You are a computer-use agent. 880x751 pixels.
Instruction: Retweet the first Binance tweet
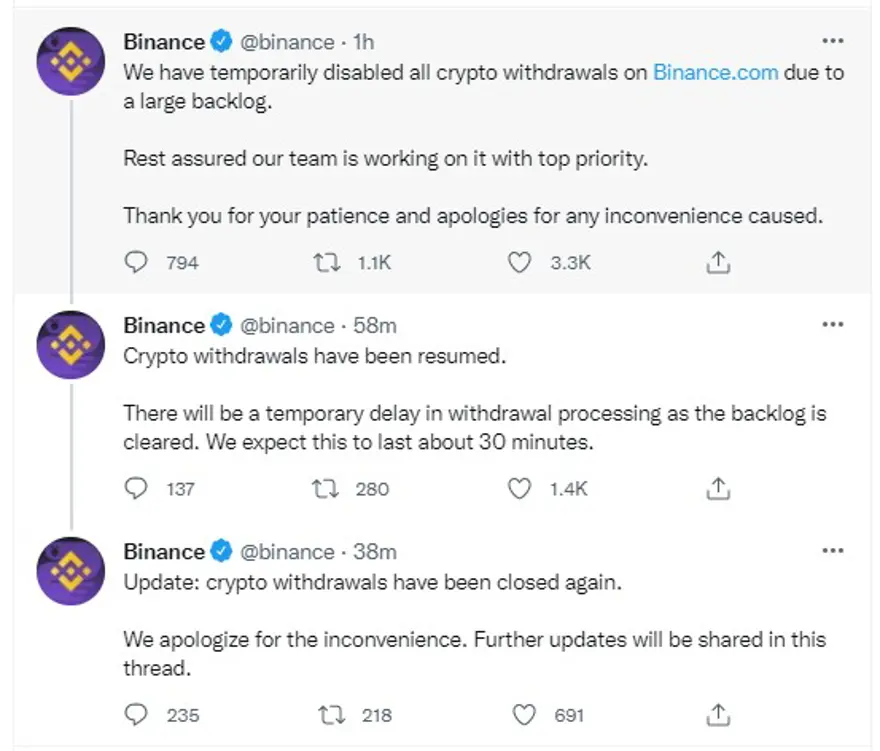pyautogui.click(x=326, y=262)
